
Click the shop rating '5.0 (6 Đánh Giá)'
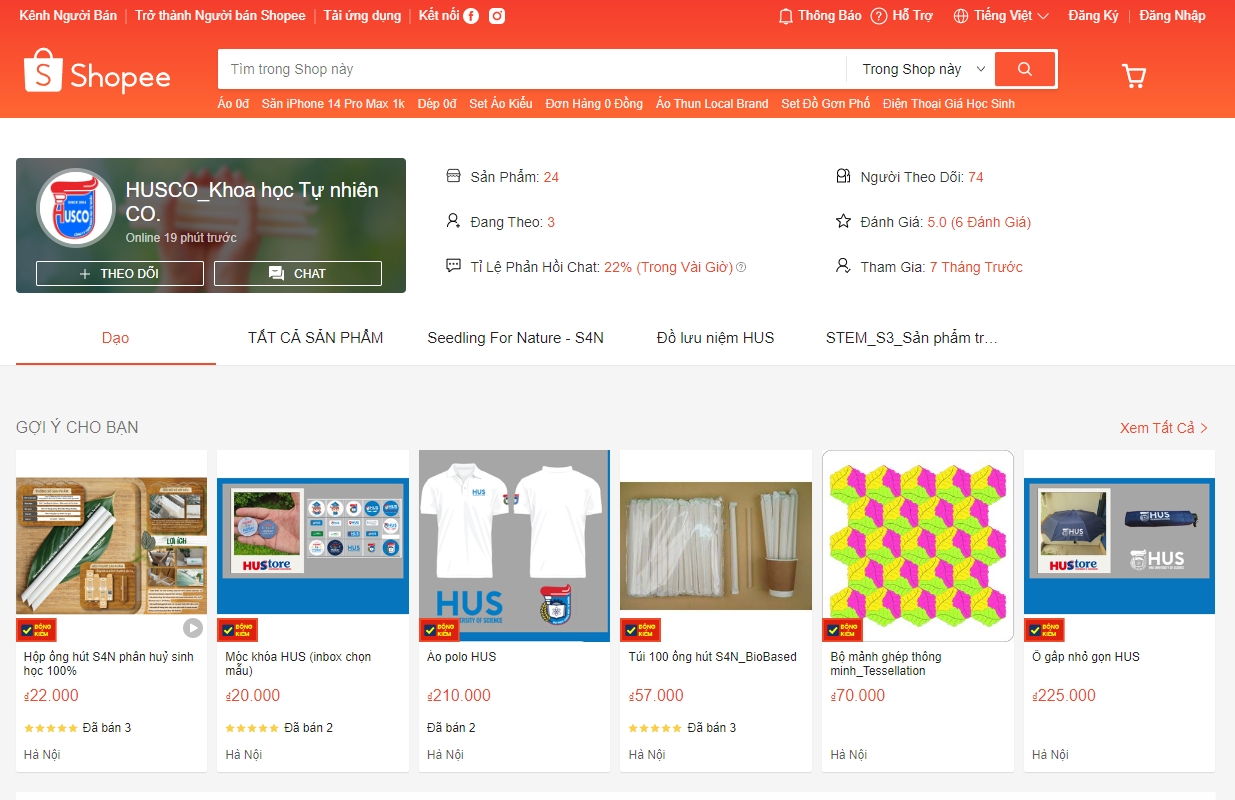(979, 222)
